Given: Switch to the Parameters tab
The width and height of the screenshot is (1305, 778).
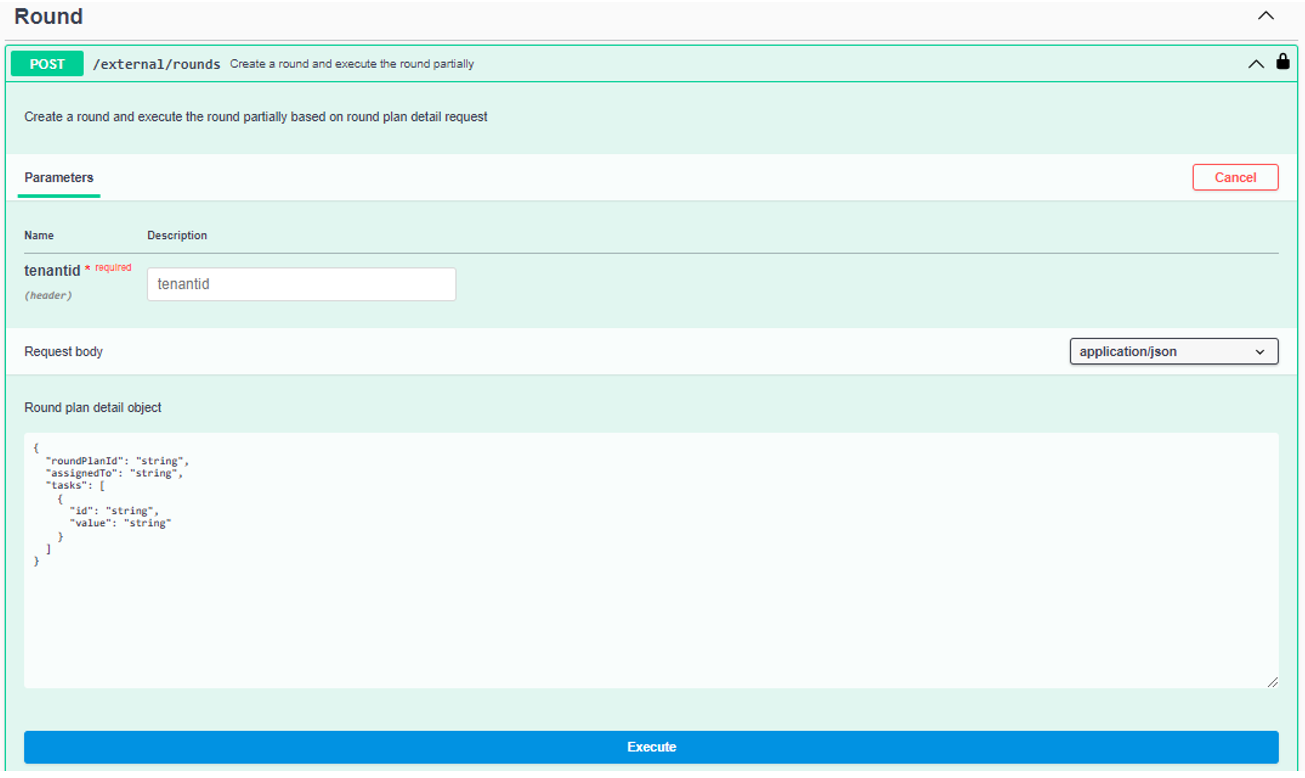Looking at the screenshot, I should click(59, 178).
